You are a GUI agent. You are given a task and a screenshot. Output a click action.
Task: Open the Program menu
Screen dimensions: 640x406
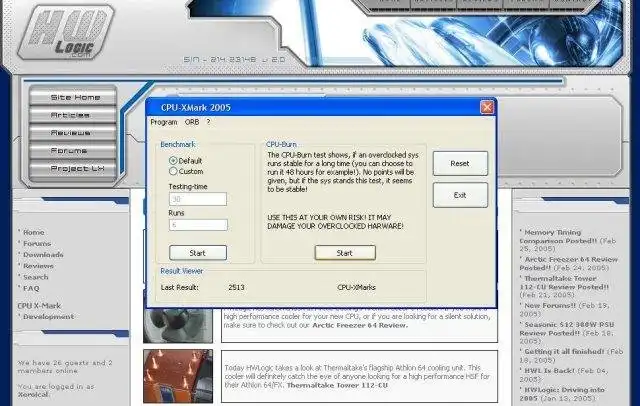click(164, 122)
